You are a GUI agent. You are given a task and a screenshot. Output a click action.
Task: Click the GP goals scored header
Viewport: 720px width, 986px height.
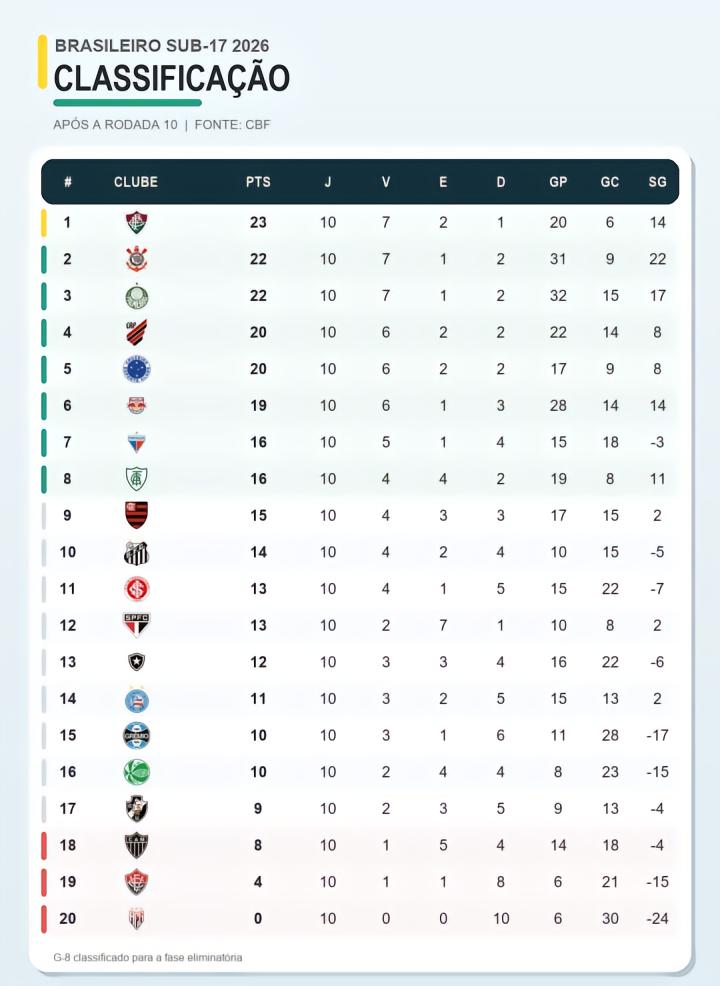(x=558, y=182)
